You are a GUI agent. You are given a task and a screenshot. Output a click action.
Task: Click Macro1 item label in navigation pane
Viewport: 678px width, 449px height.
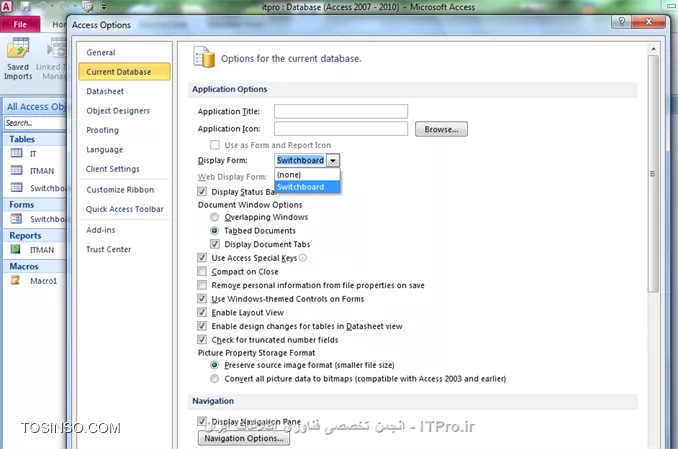pos(44,281)
